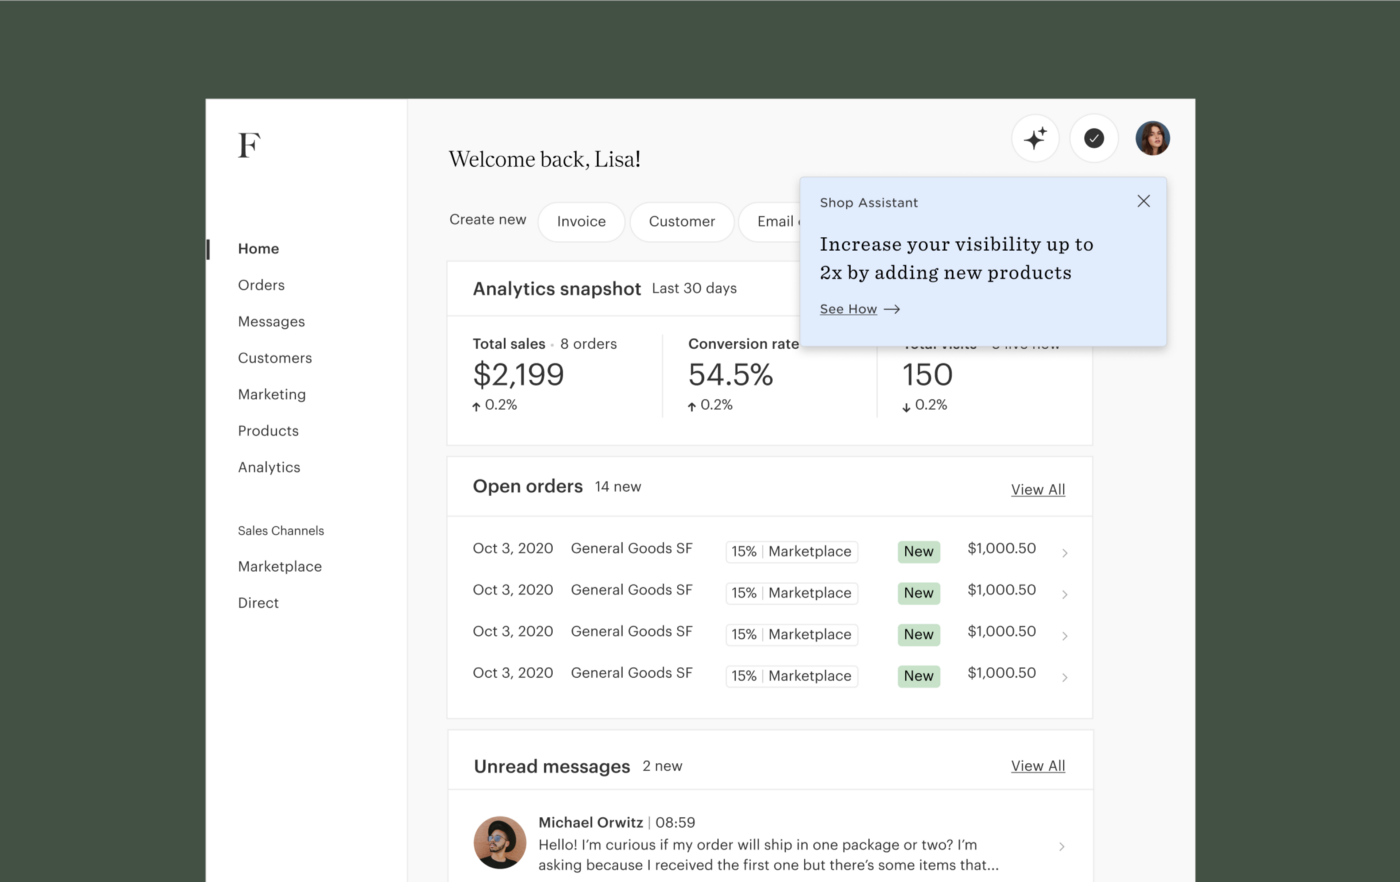Viewport: 1400px width, 882px height.
Task: Open Lisa's profile avatar menu
Action: [x=1152, y=138]
